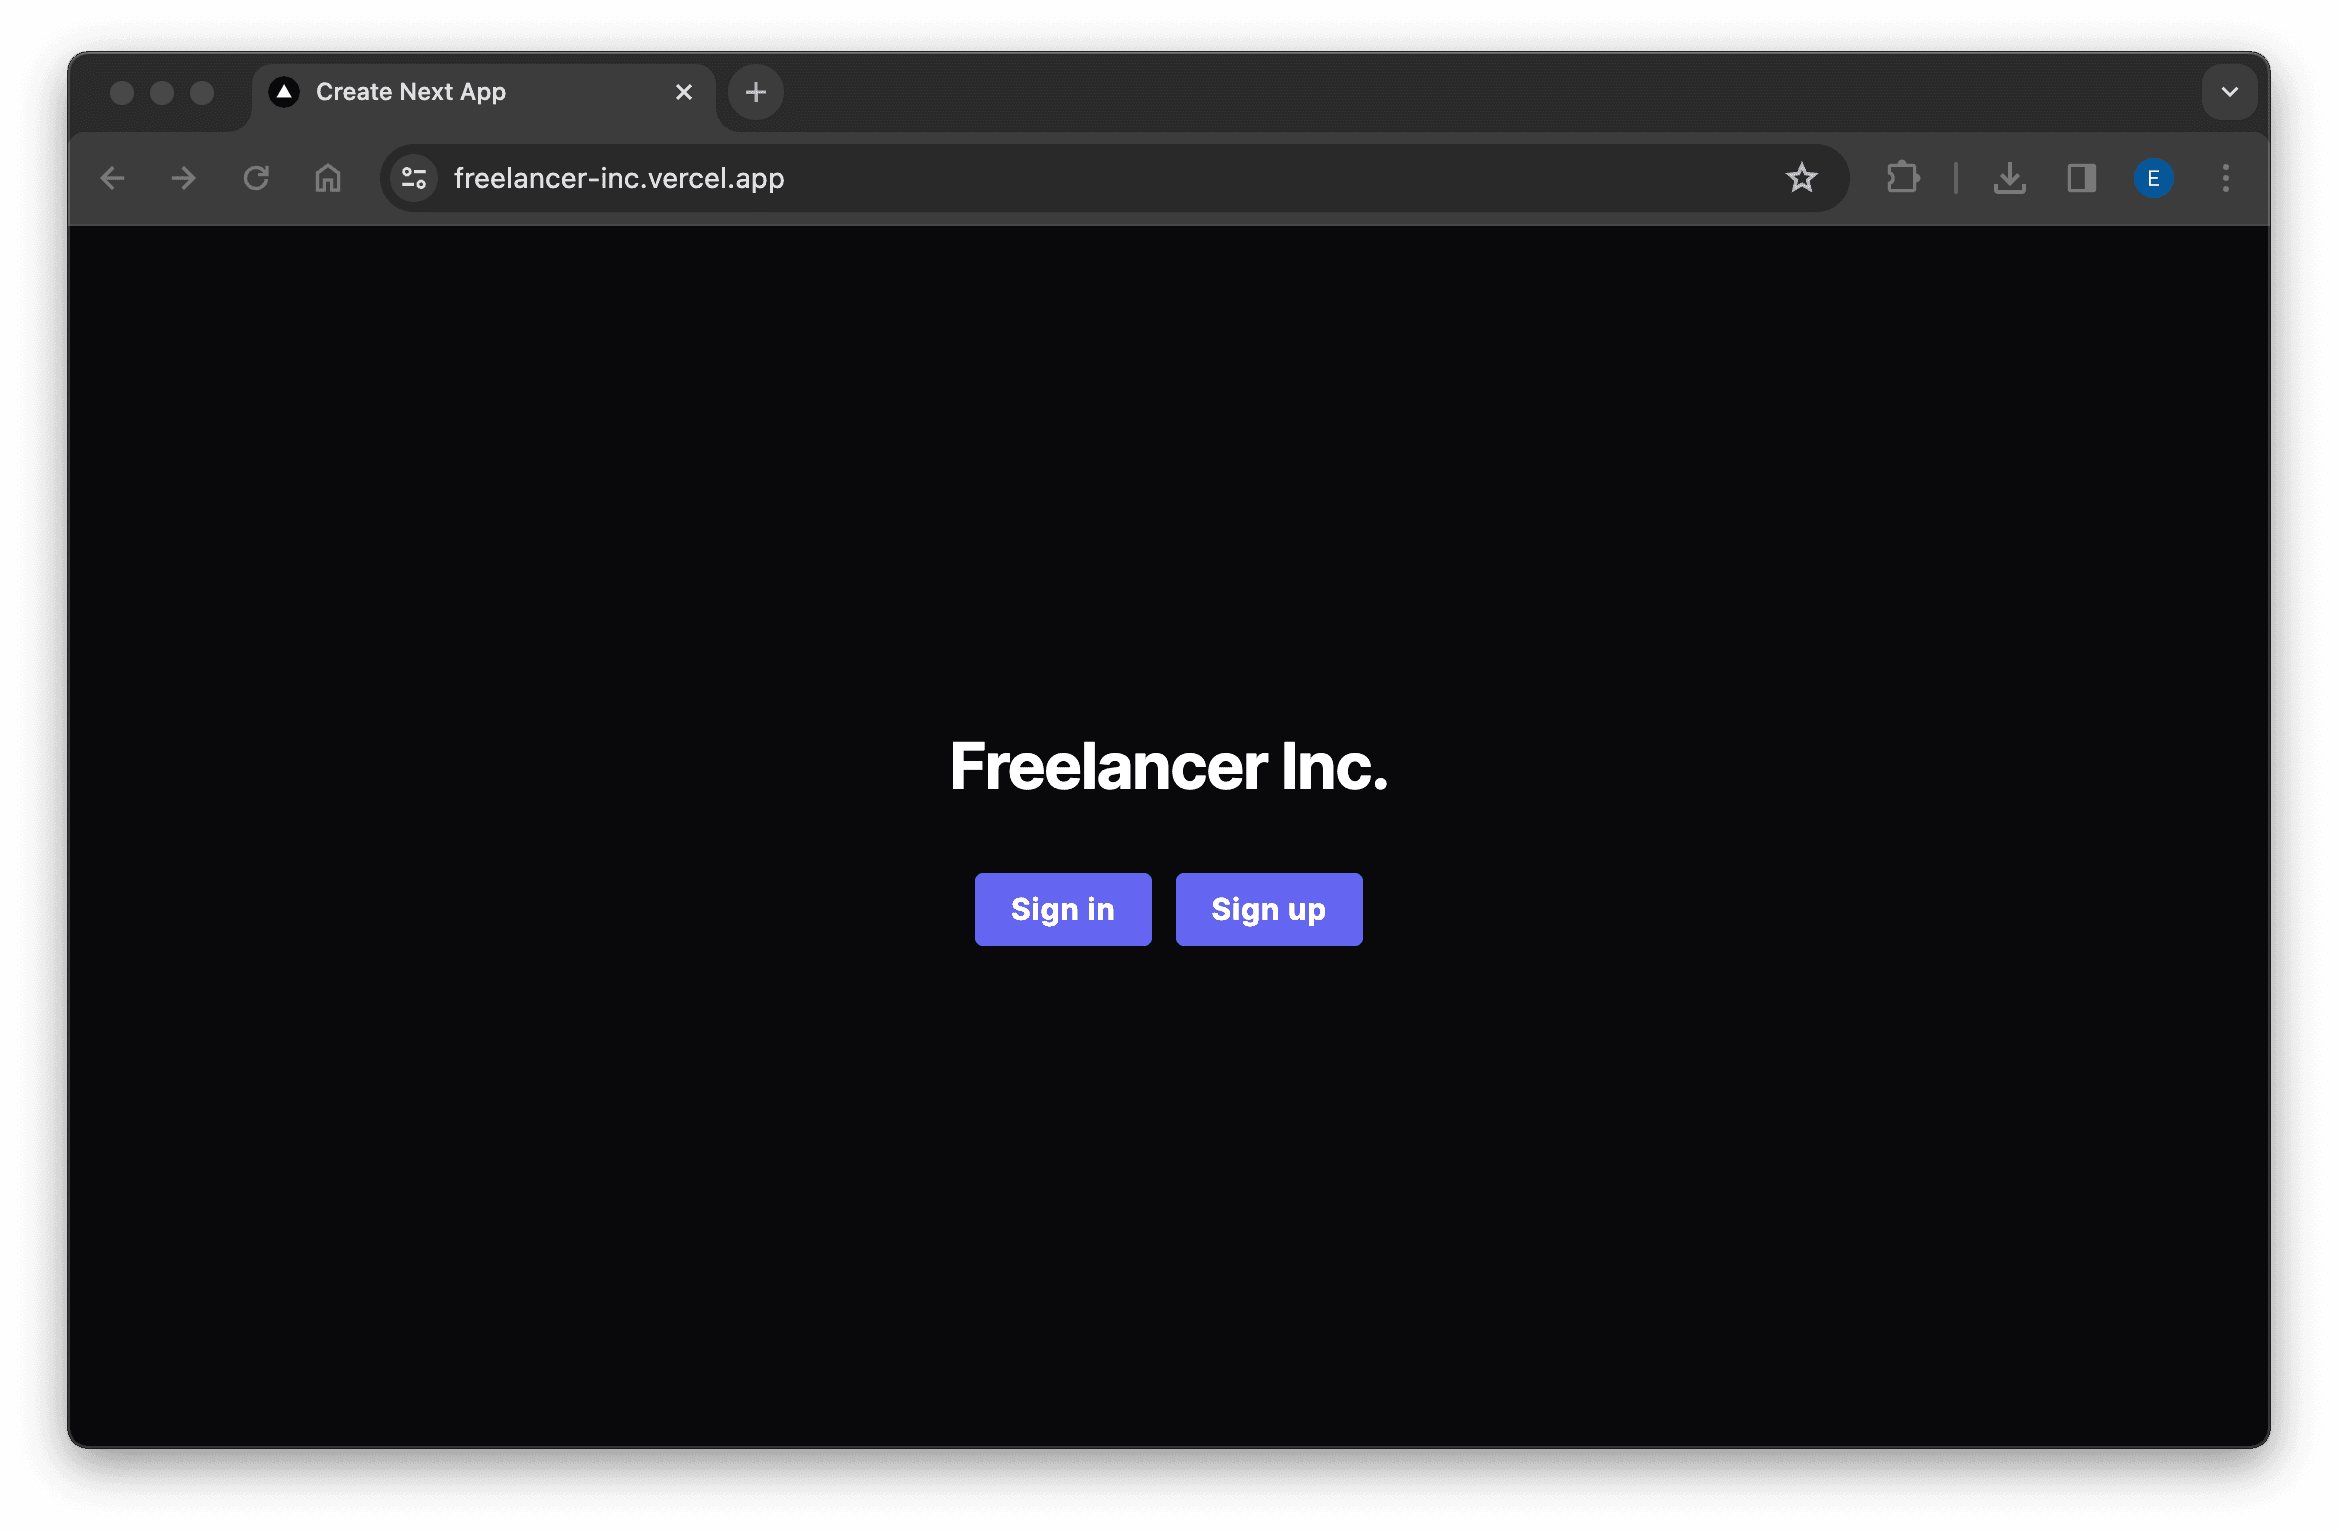The image size is (2338, 1532).
Task: Open the browser more options menu
Action: (x=2227, y=178)
